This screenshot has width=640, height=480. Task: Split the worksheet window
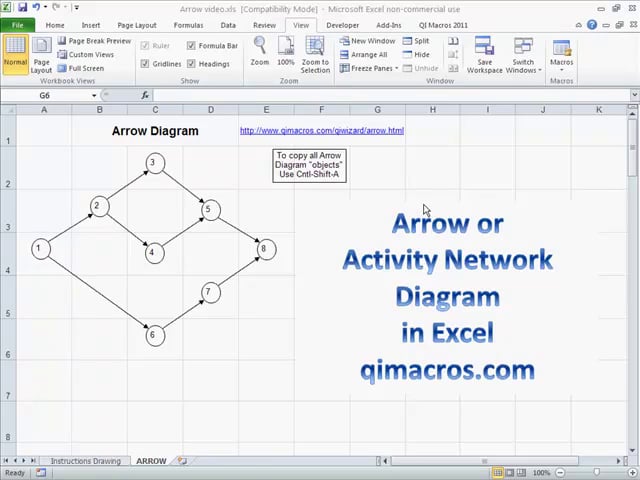[416, 41]
